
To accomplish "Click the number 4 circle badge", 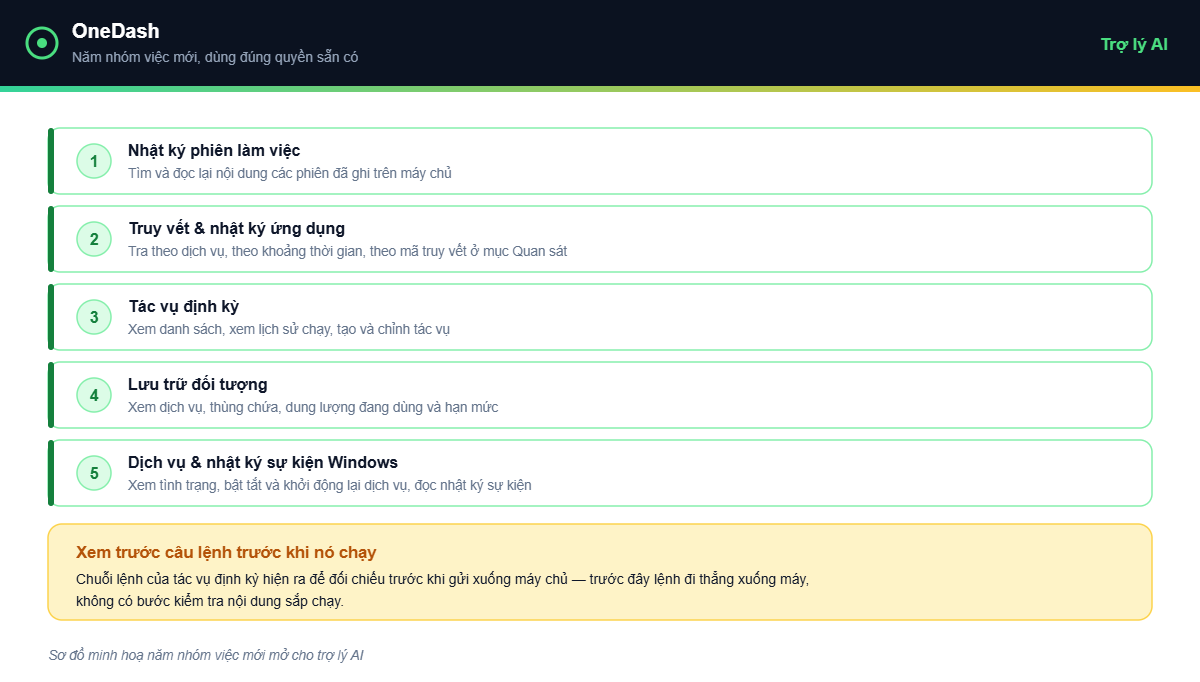I will click(x=94, y=395).
